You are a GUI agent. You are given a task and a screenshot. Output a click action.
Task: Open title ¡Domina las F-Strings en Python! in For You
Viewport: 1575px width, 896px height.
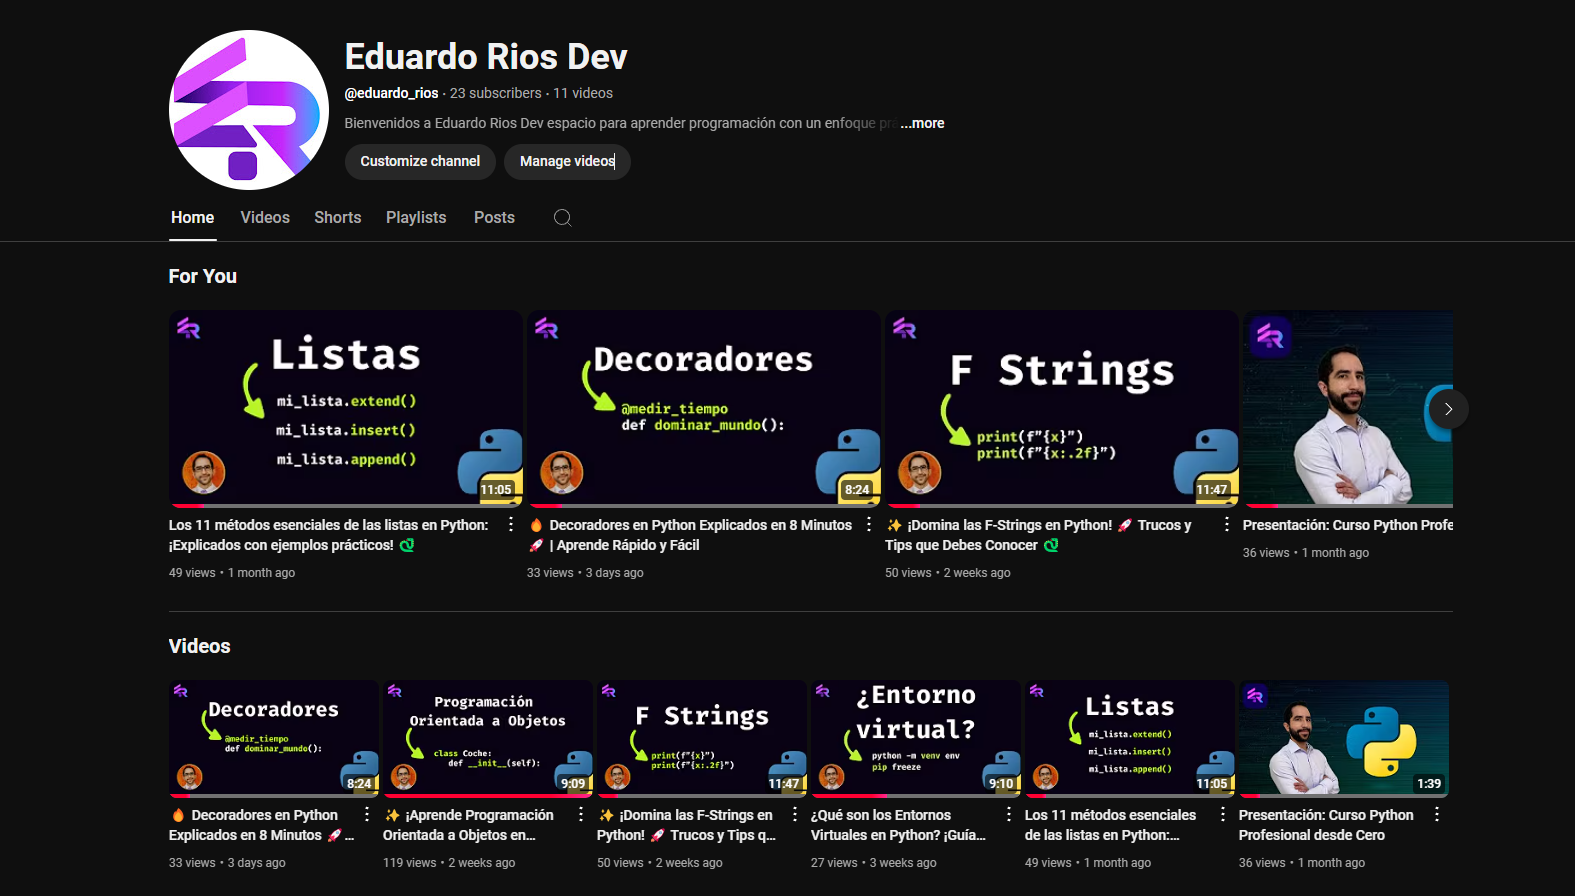pyautogui.click(x=1038, y=535)
